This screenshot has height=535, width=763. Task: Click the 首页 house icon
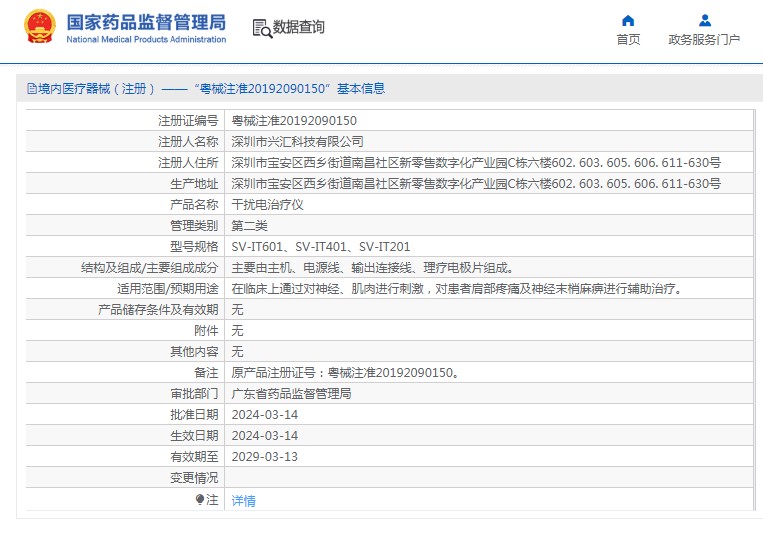pos(628,20)
